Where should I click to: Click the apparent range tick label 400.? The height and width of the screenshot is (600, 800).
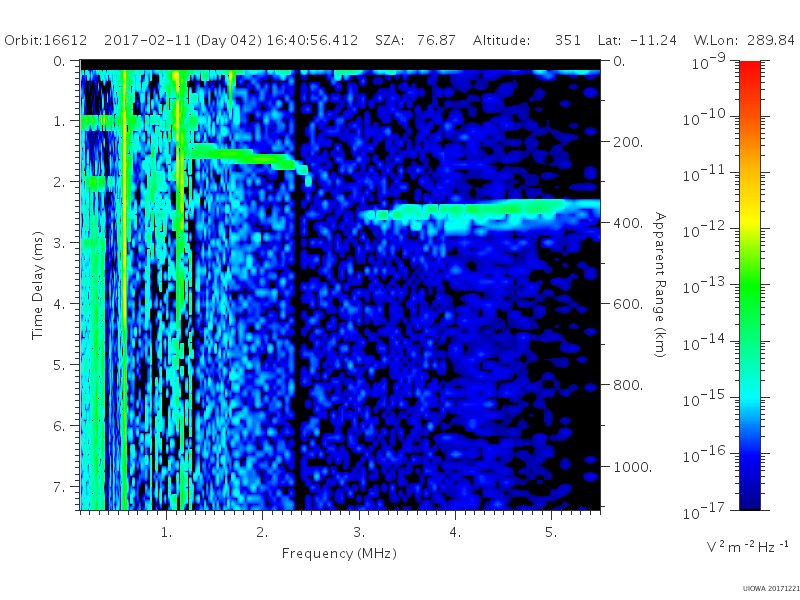tap(628, 223)
